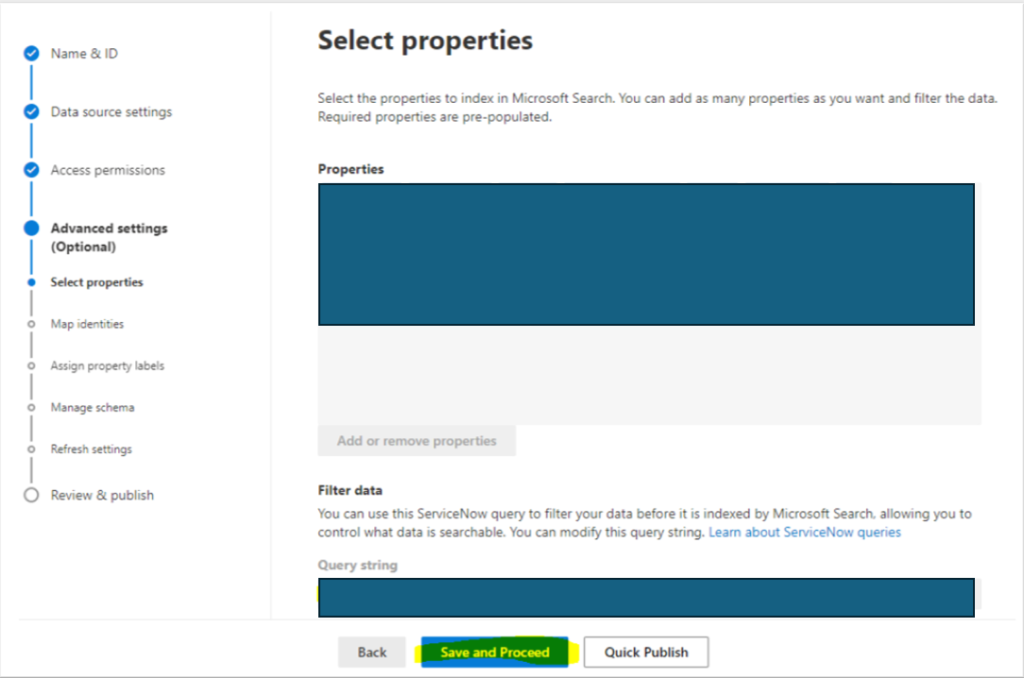Viewport: 1024px width, 678px height.
Task: Click the empty circle next to Map identities
Action: tap(31, 324)
